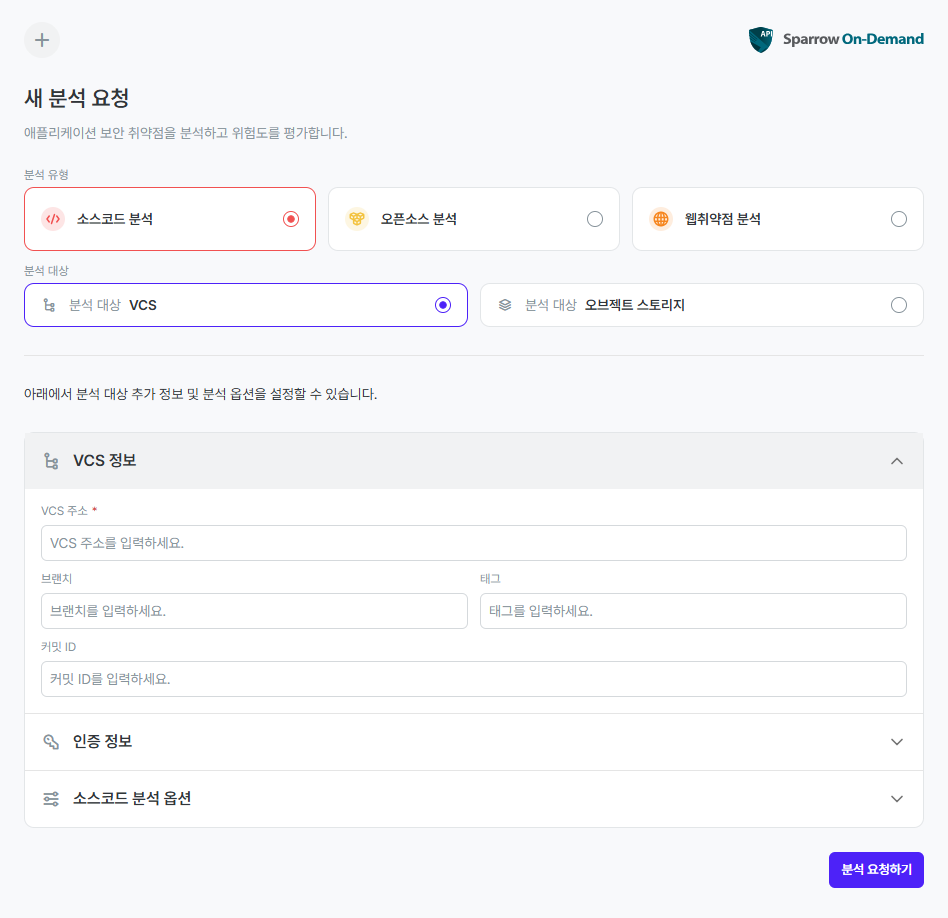Click the key icon beside 인증 정보
This screenshot has height=918, width=948.
pyautogui.click(x=51, y=742)
